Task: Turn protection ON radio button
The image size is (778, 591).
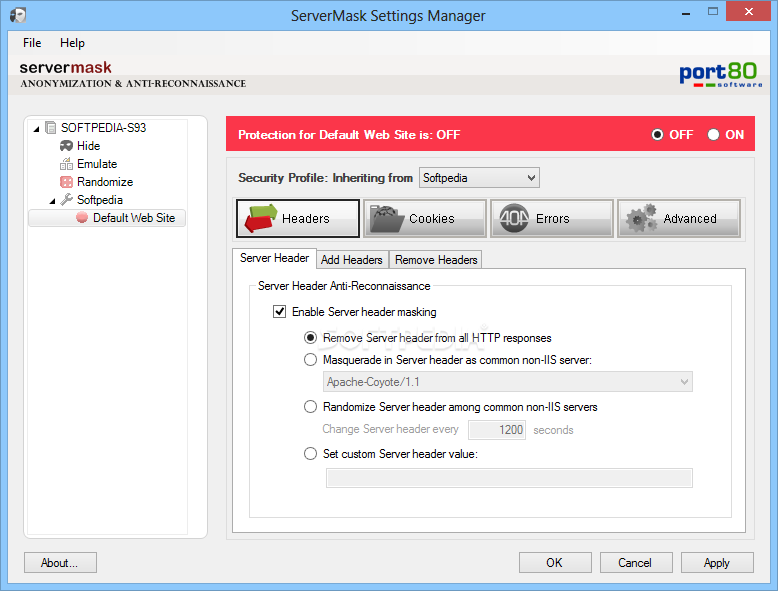Action: point(713,134)
